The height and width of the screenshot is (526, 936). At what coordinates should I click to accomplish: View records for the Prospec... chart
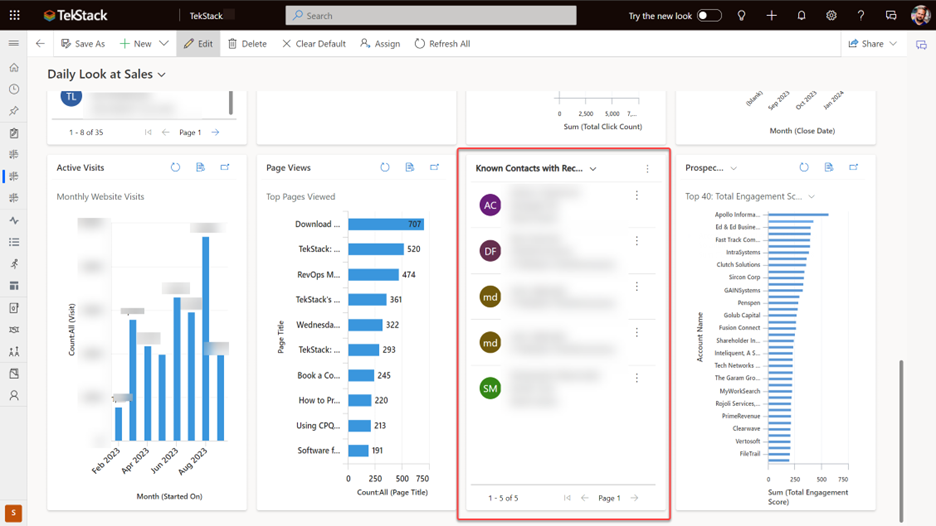click(829, 167)
